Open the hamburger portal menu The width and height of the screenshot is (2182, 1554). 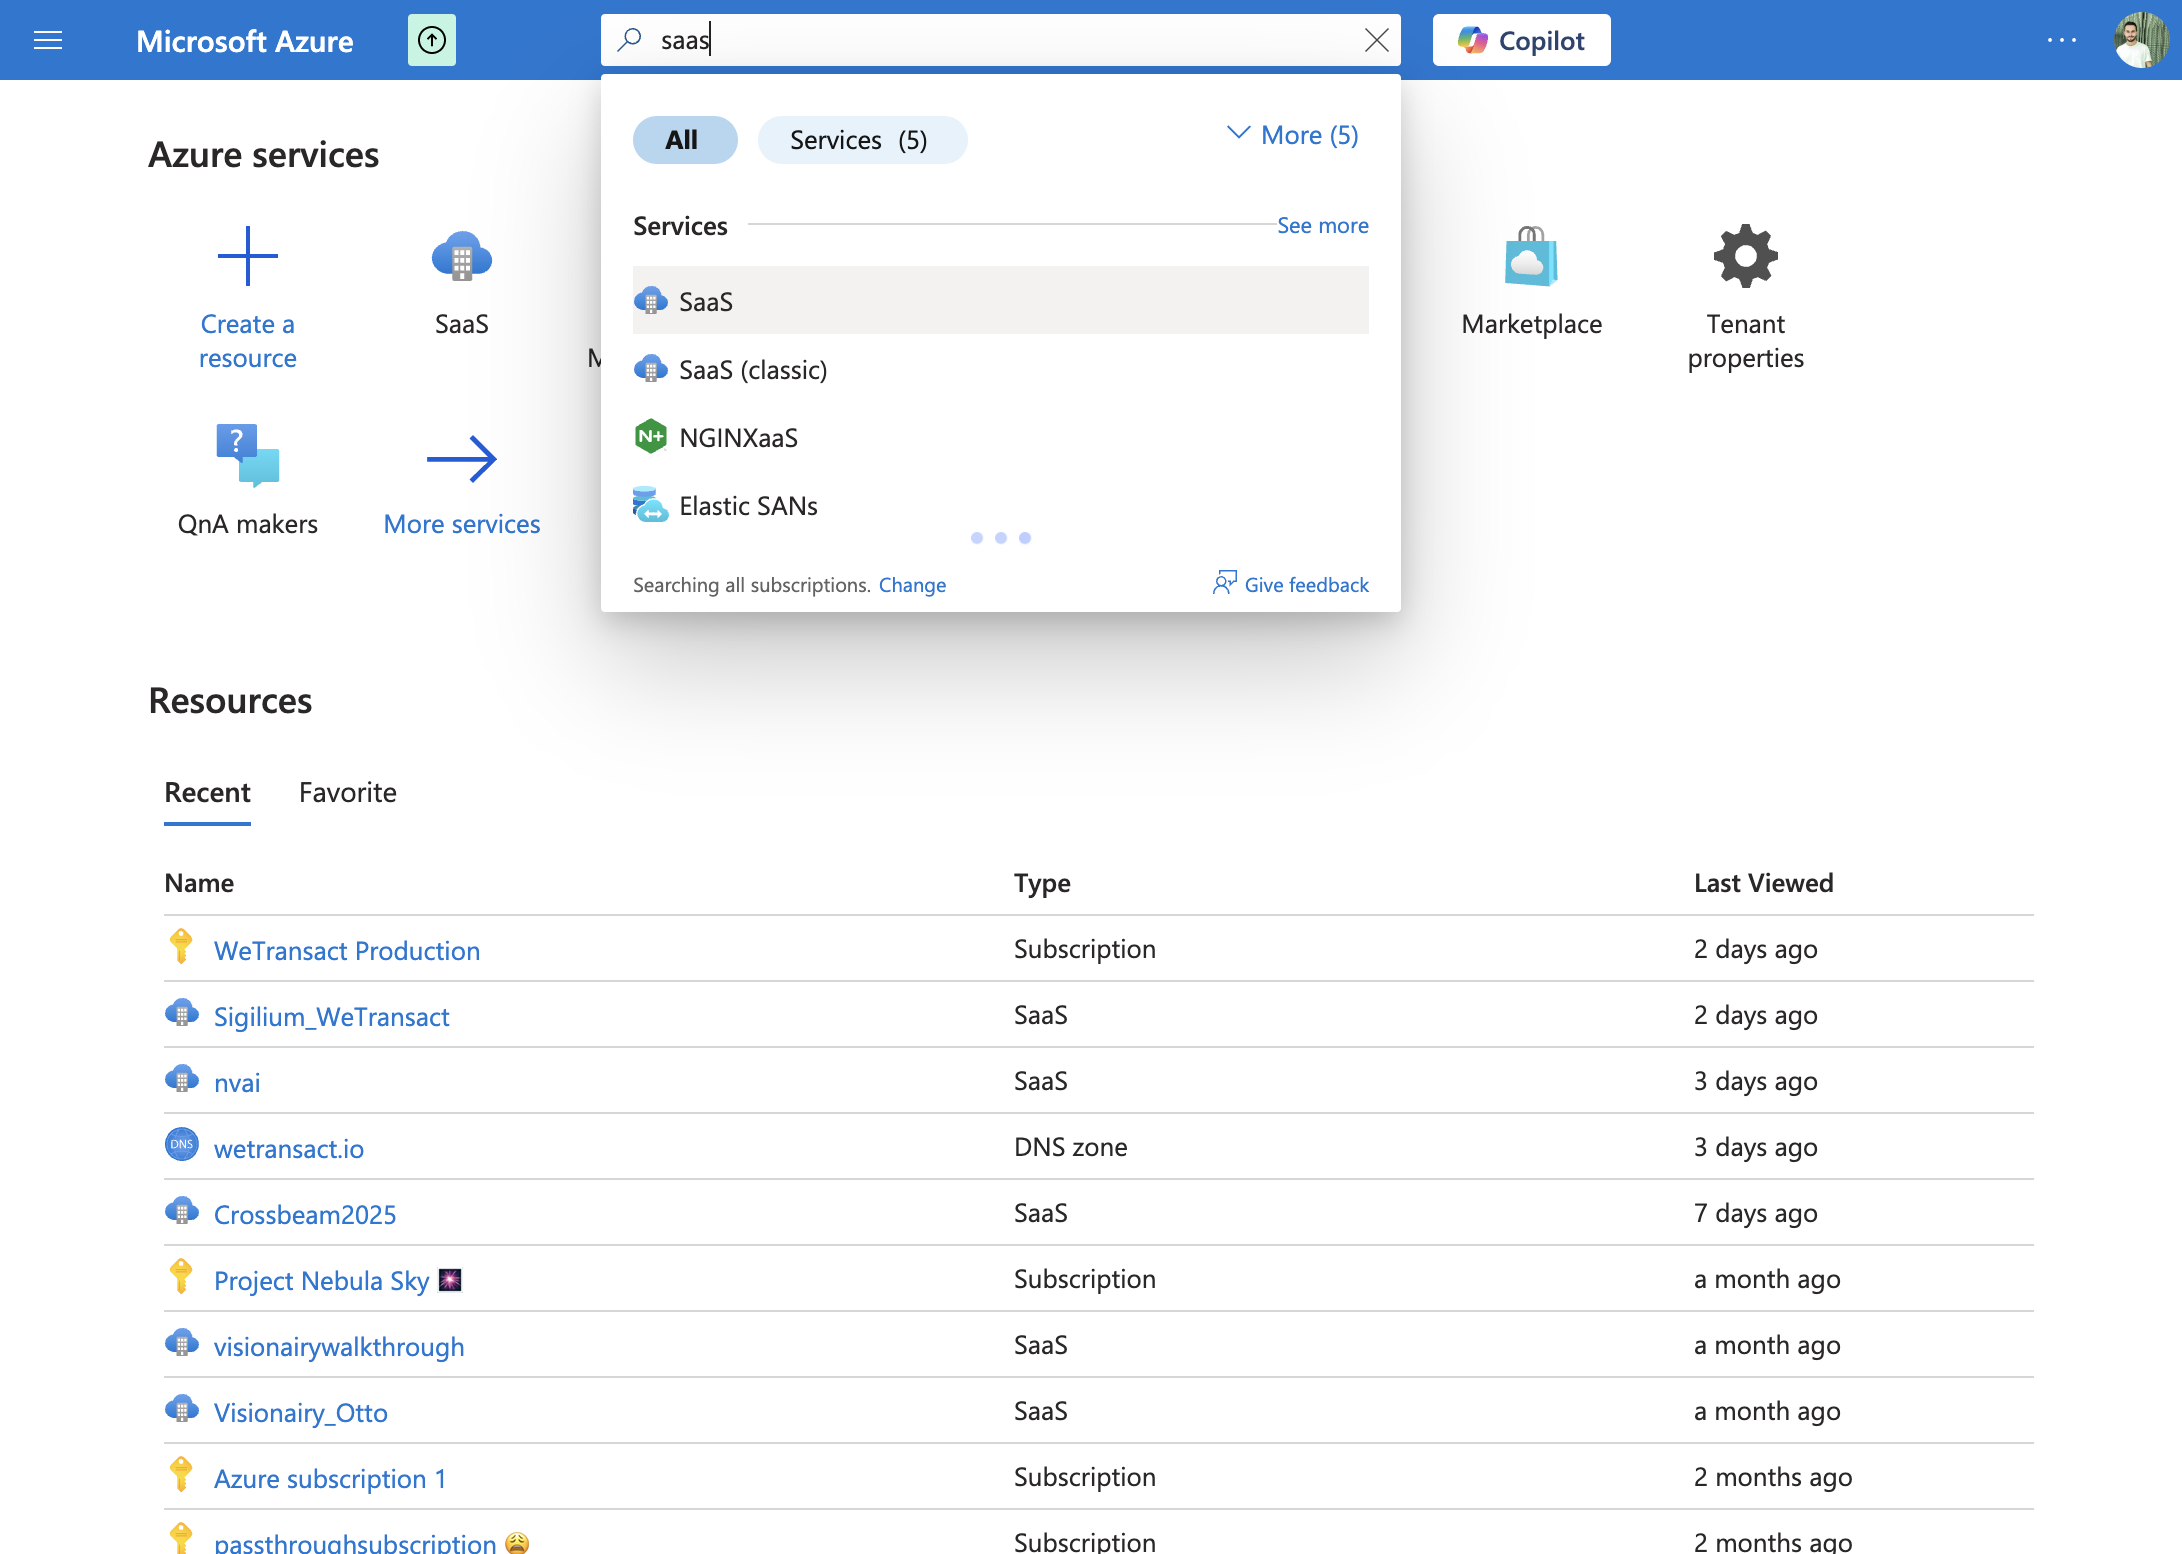tap(48, 40)
